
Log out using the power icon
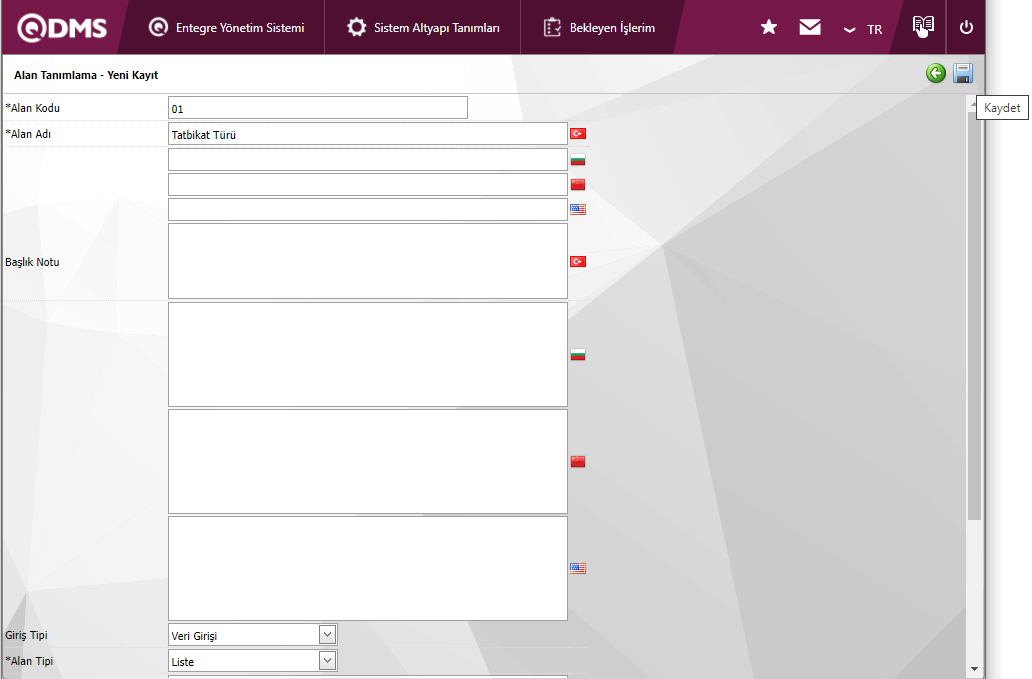pyautogui.click(x=965, y=28)
